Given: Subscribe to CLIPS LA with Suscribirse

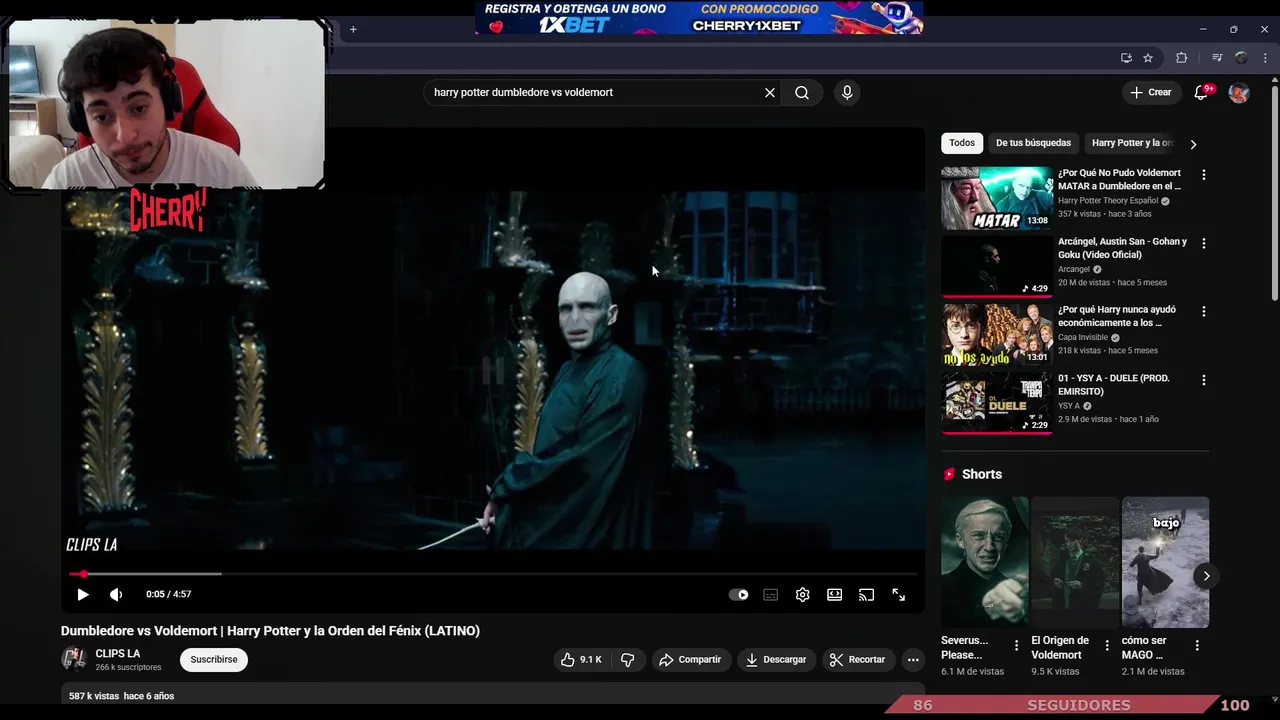Looking at the screenshot, I should point(214,660).
